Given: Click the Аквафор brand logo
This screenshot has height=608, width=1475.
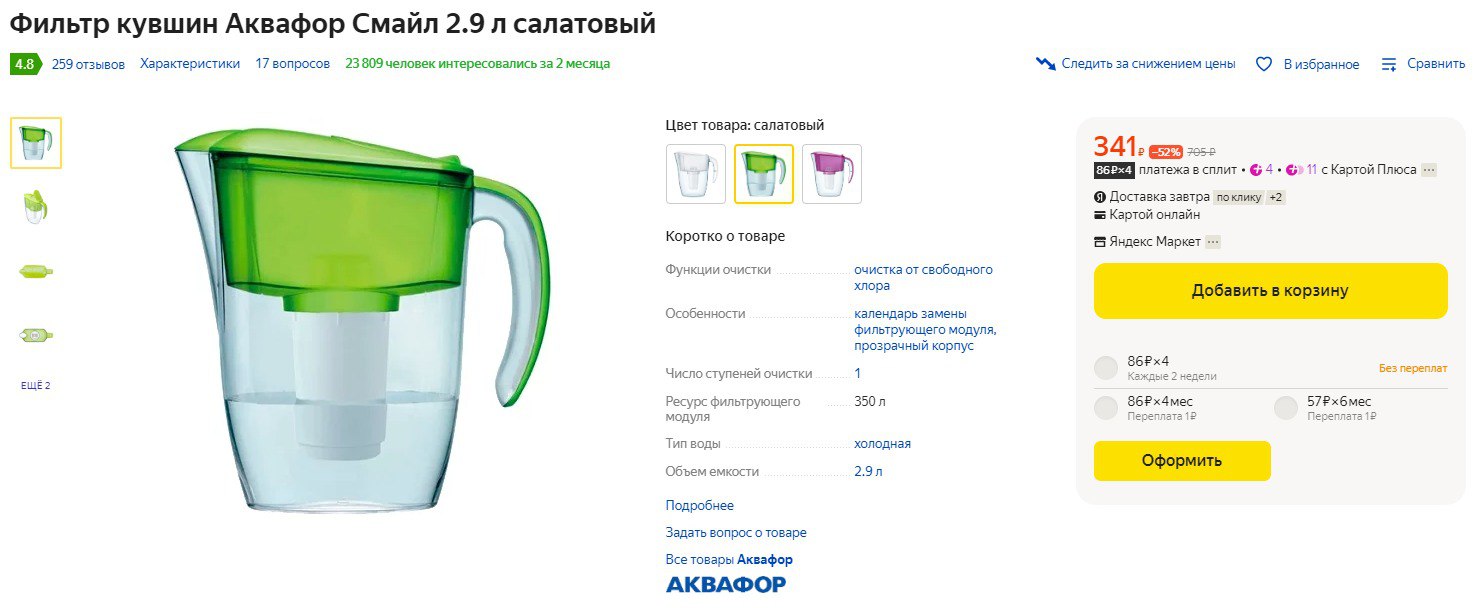Looking at the screenshot, I should coord(726,584).
